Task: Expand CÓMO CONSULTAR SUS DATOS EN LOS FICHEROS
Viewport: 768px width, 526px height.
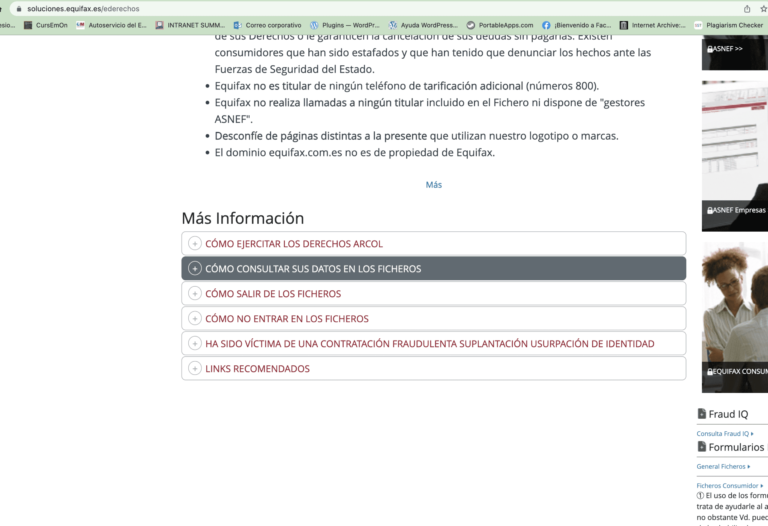Action: coord(433,268)
